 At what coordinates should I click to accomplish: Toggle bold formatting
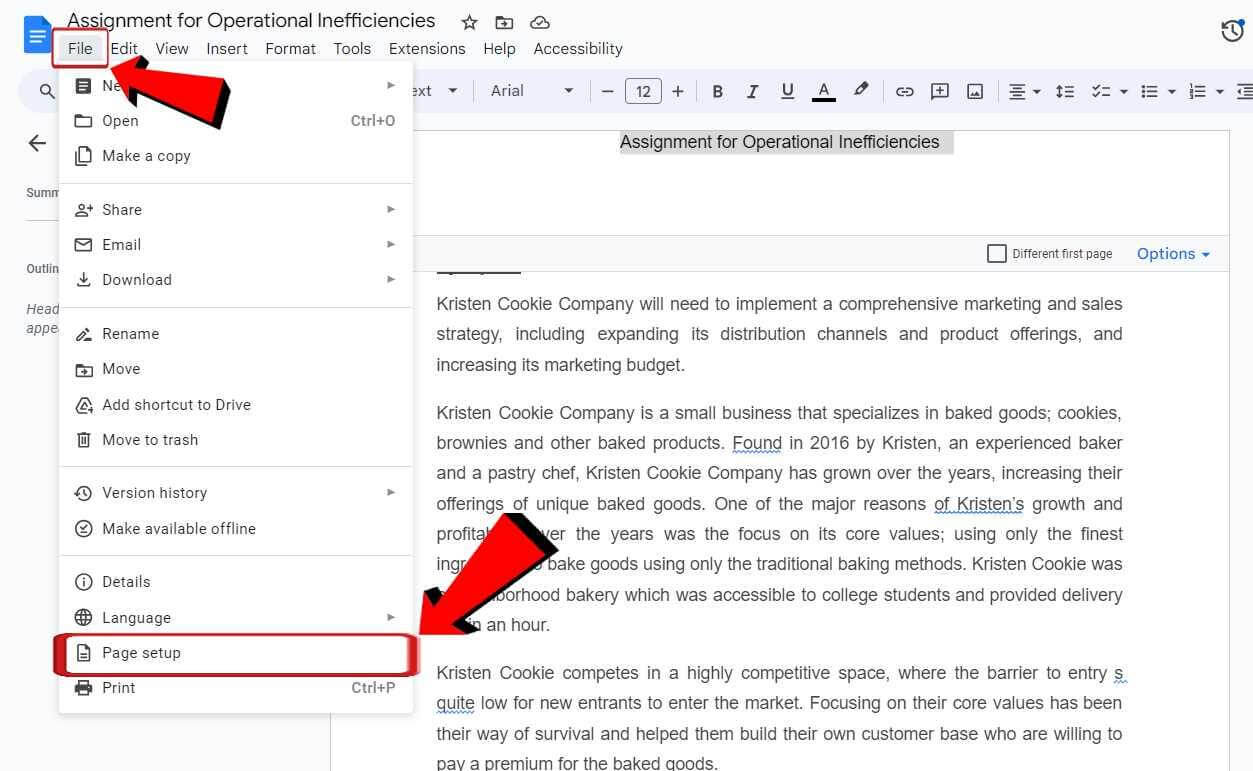(717, 91)
